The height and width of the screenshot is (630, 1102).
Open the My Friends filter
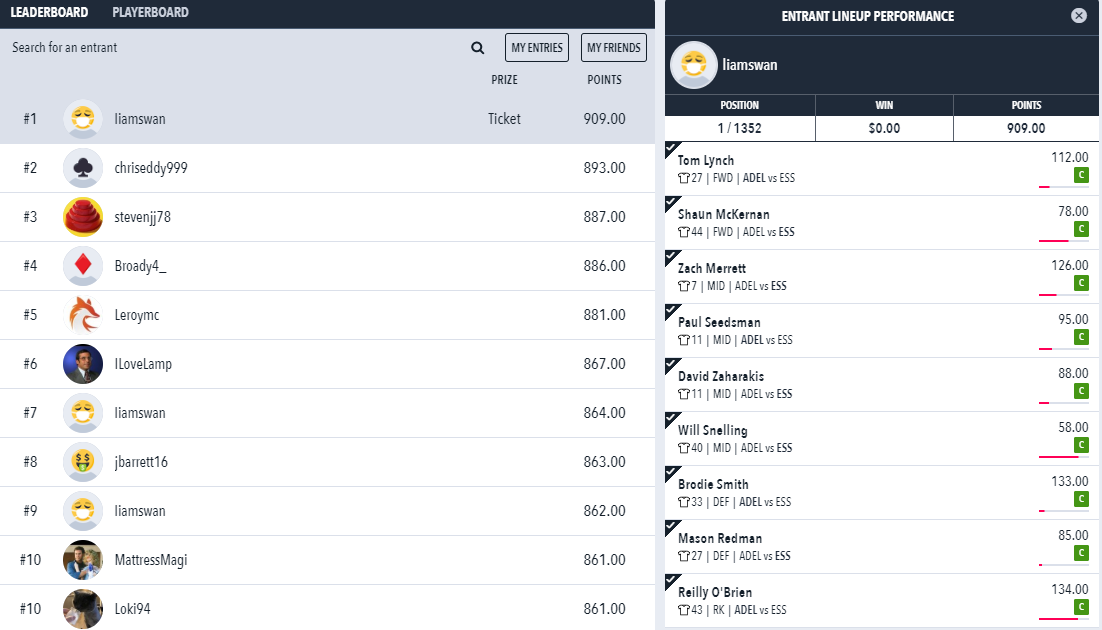click(614, 48)
